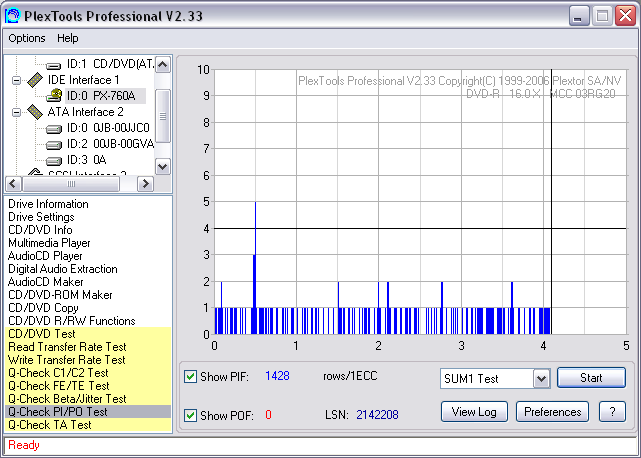
Task: Open Preferences
Action: click(x=552, y=412)
